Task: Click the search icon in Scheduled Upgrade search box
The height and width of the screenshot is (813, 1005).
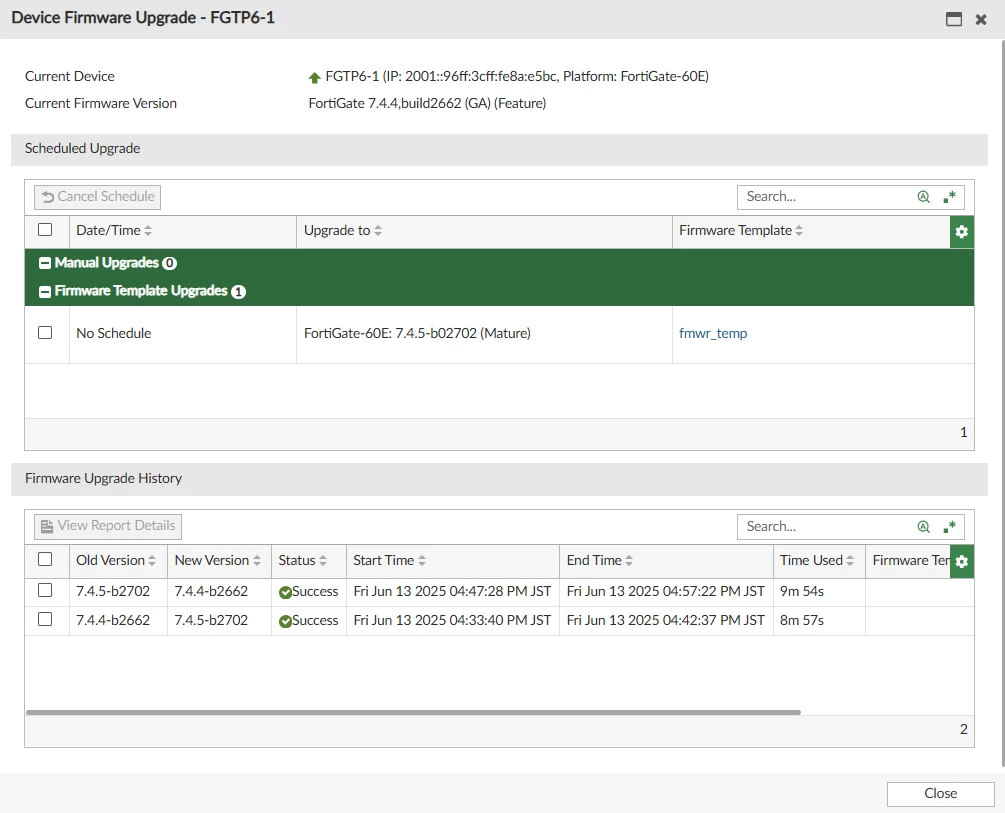Action: coord(924,197)
